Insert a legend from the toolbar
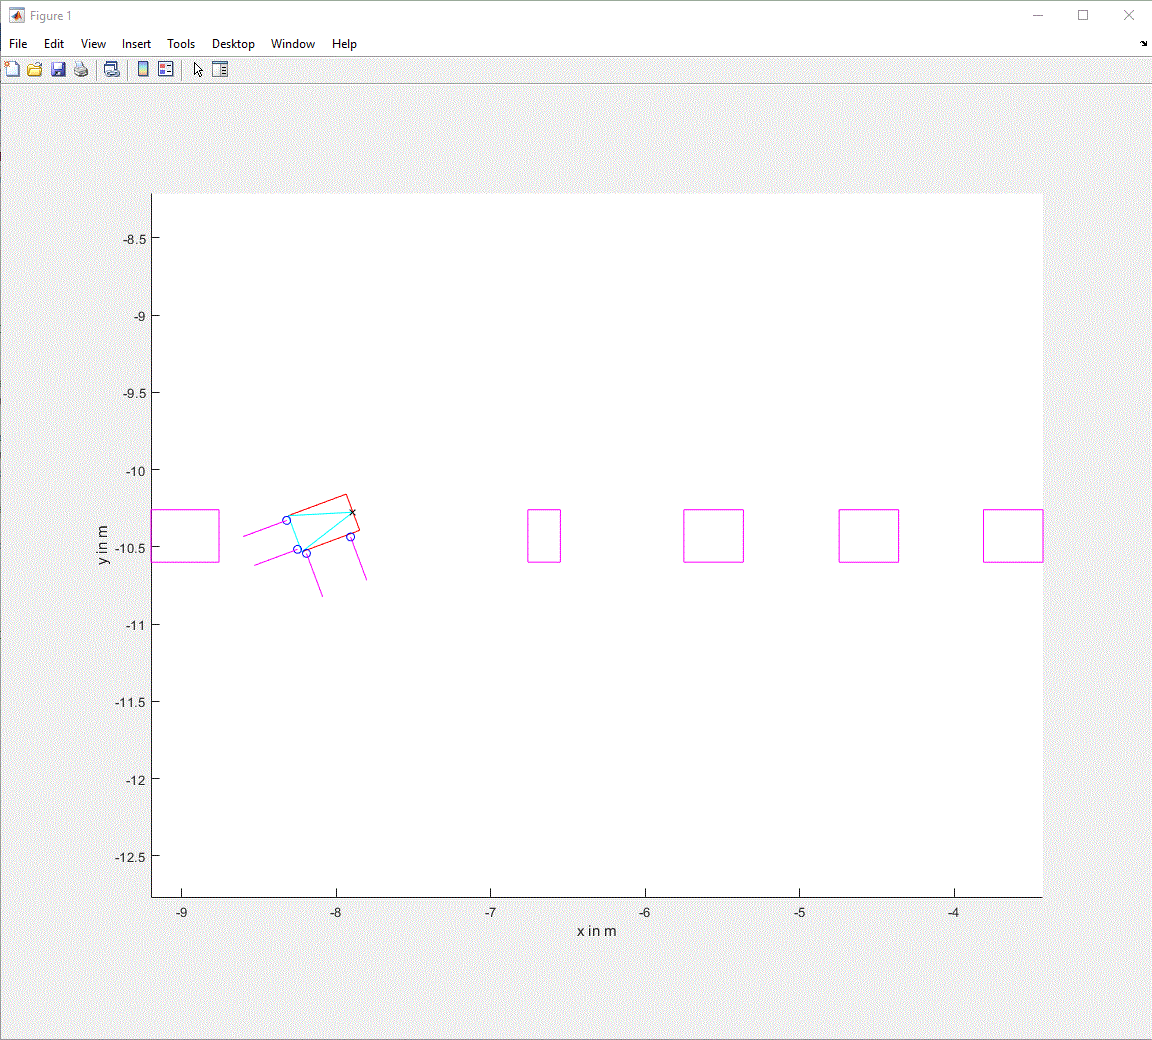Screen dimensions: 1152x1040 coord(166,69)
